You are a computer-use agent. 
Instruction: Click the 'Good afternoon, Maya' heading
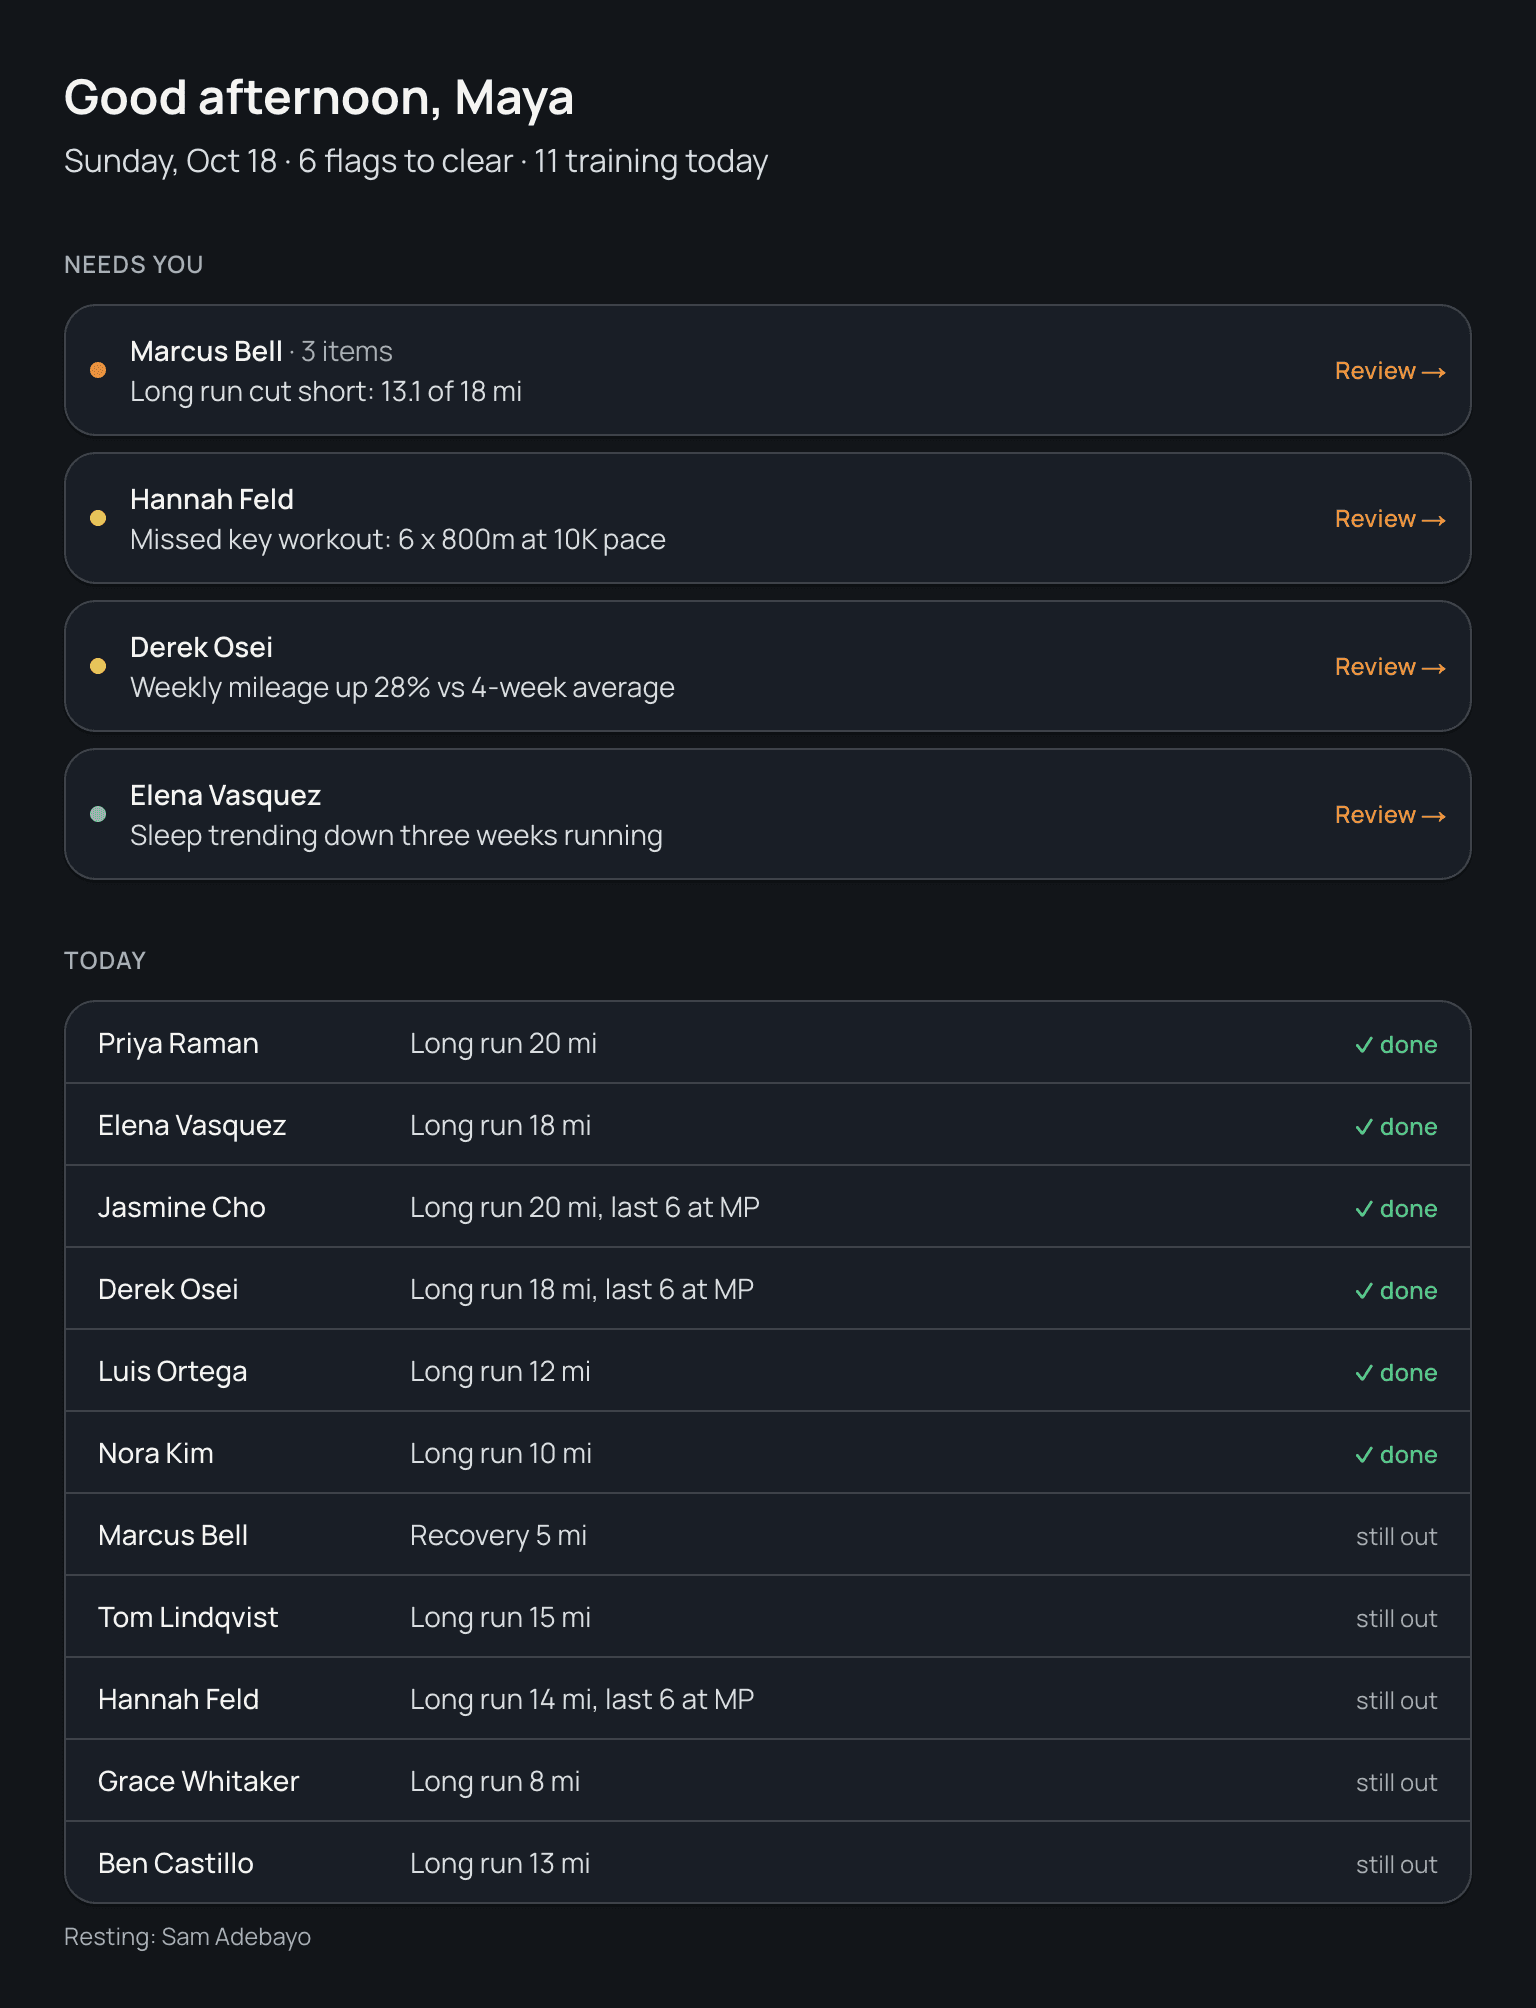319,98
